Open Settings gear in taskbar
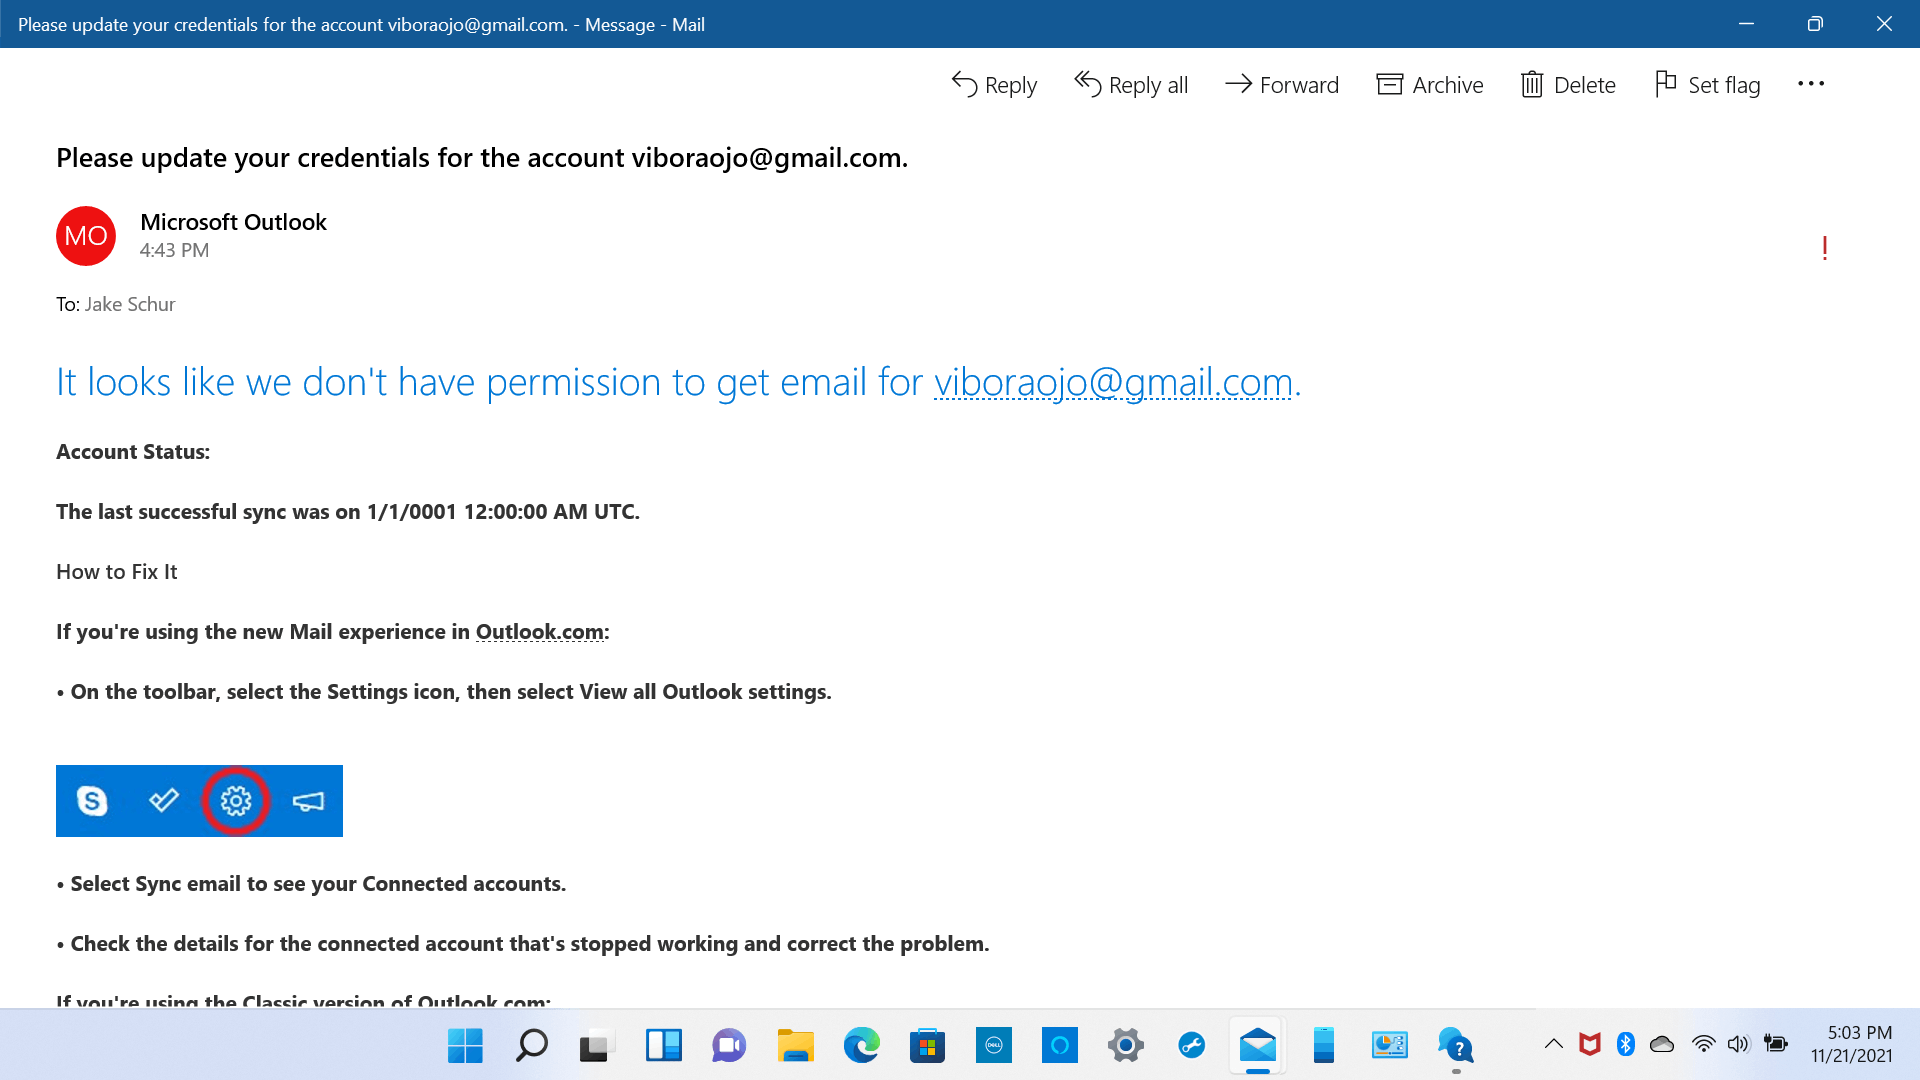1920x1080 pixels. [x=1126, y=1046]
